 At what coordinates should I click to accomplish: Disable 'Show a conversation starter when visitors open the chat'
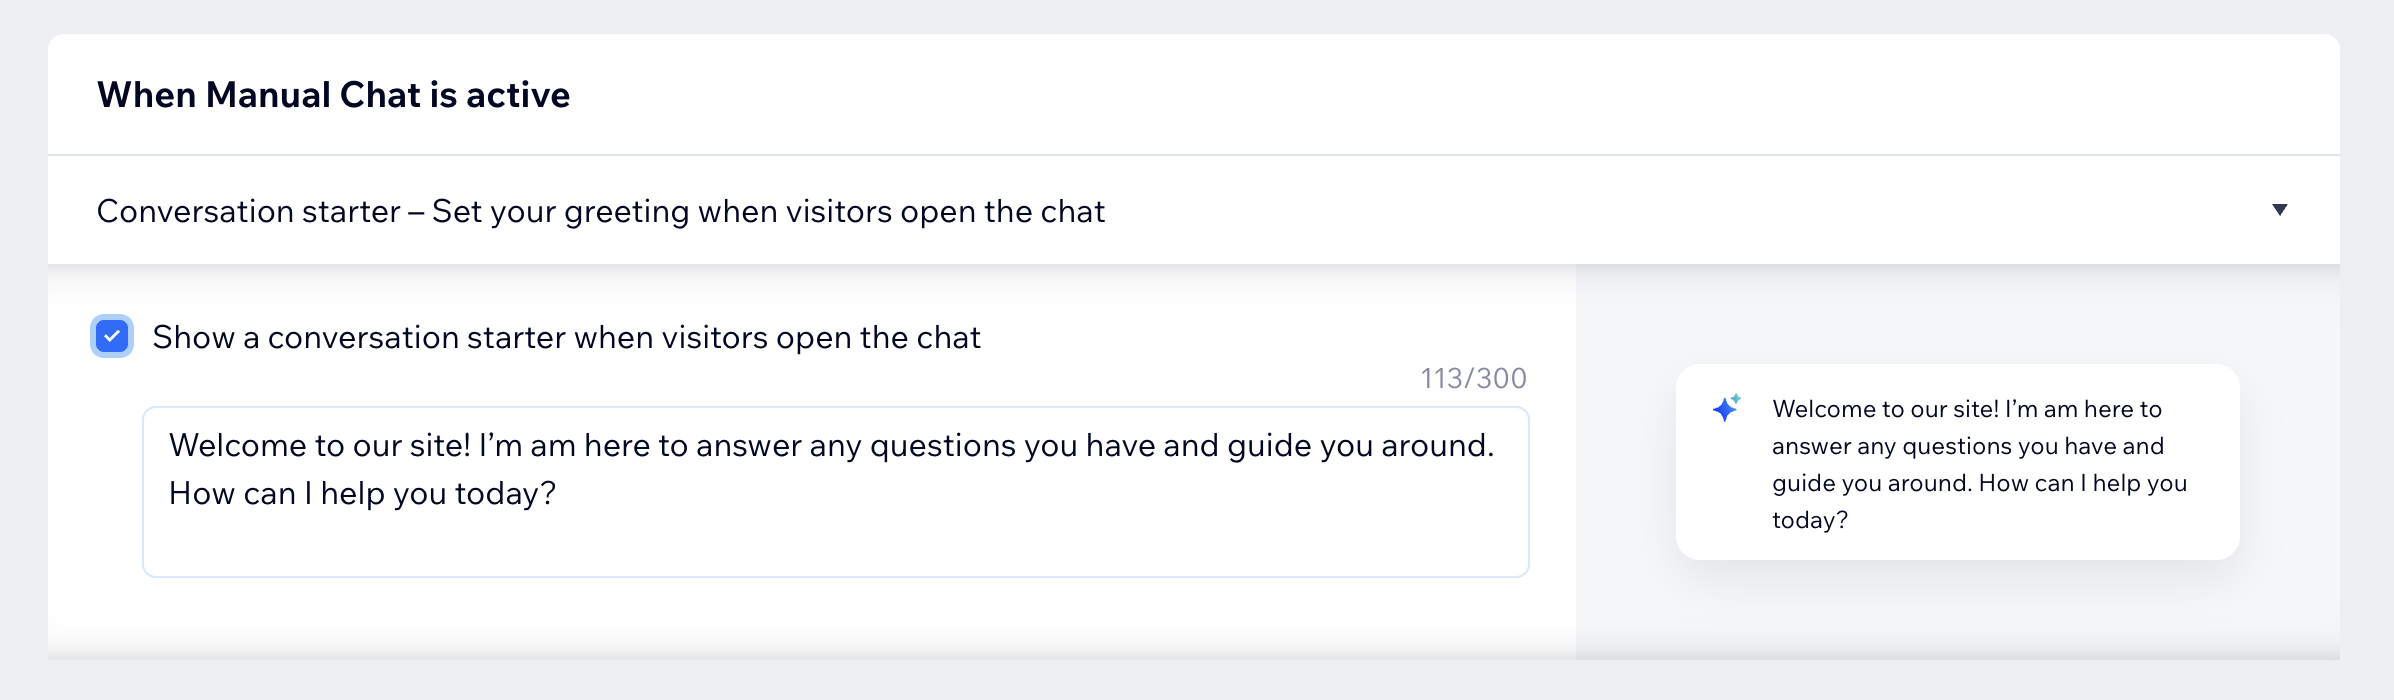tap(111, 337)
